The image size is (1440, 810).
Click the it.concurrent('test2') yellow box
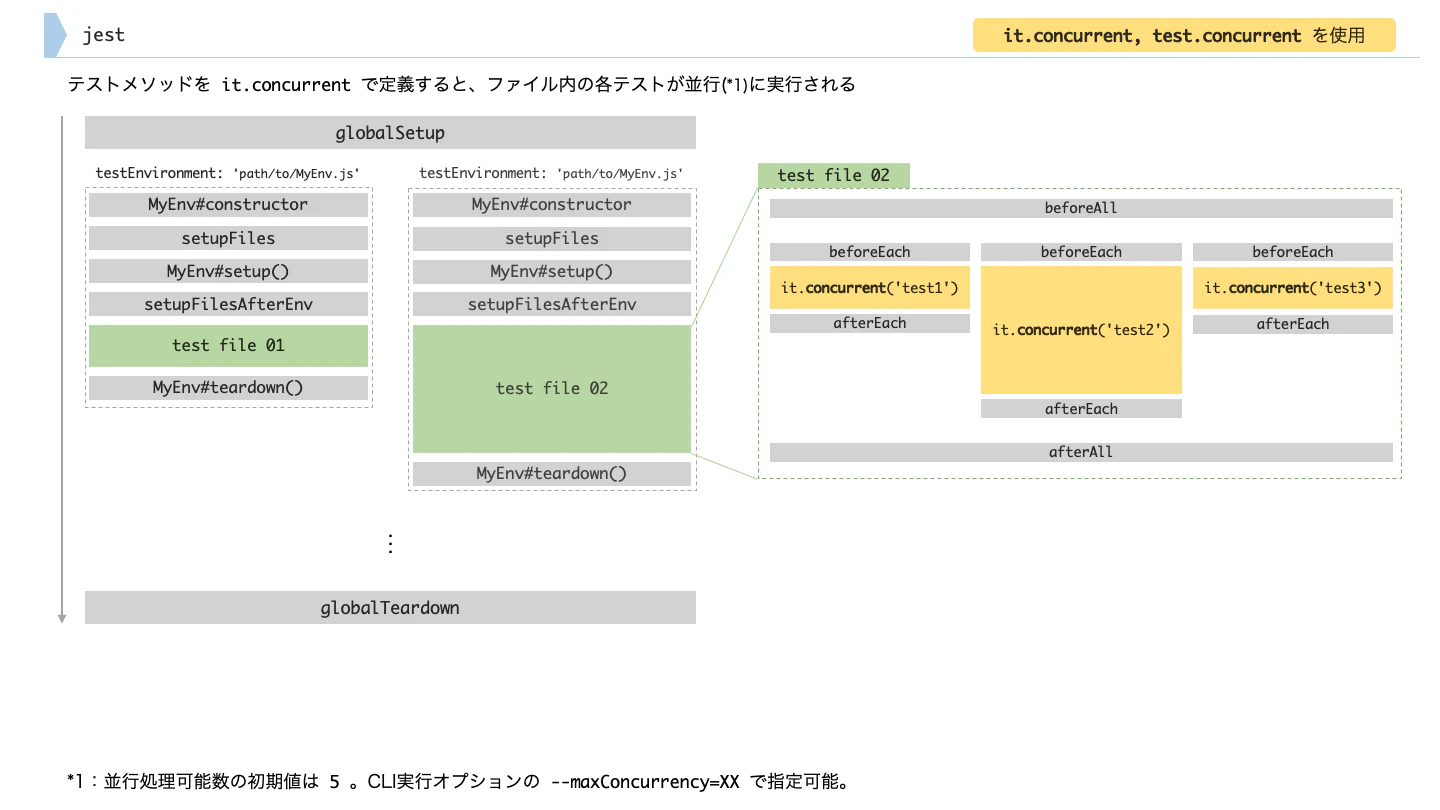click(x=1081, y=330)
